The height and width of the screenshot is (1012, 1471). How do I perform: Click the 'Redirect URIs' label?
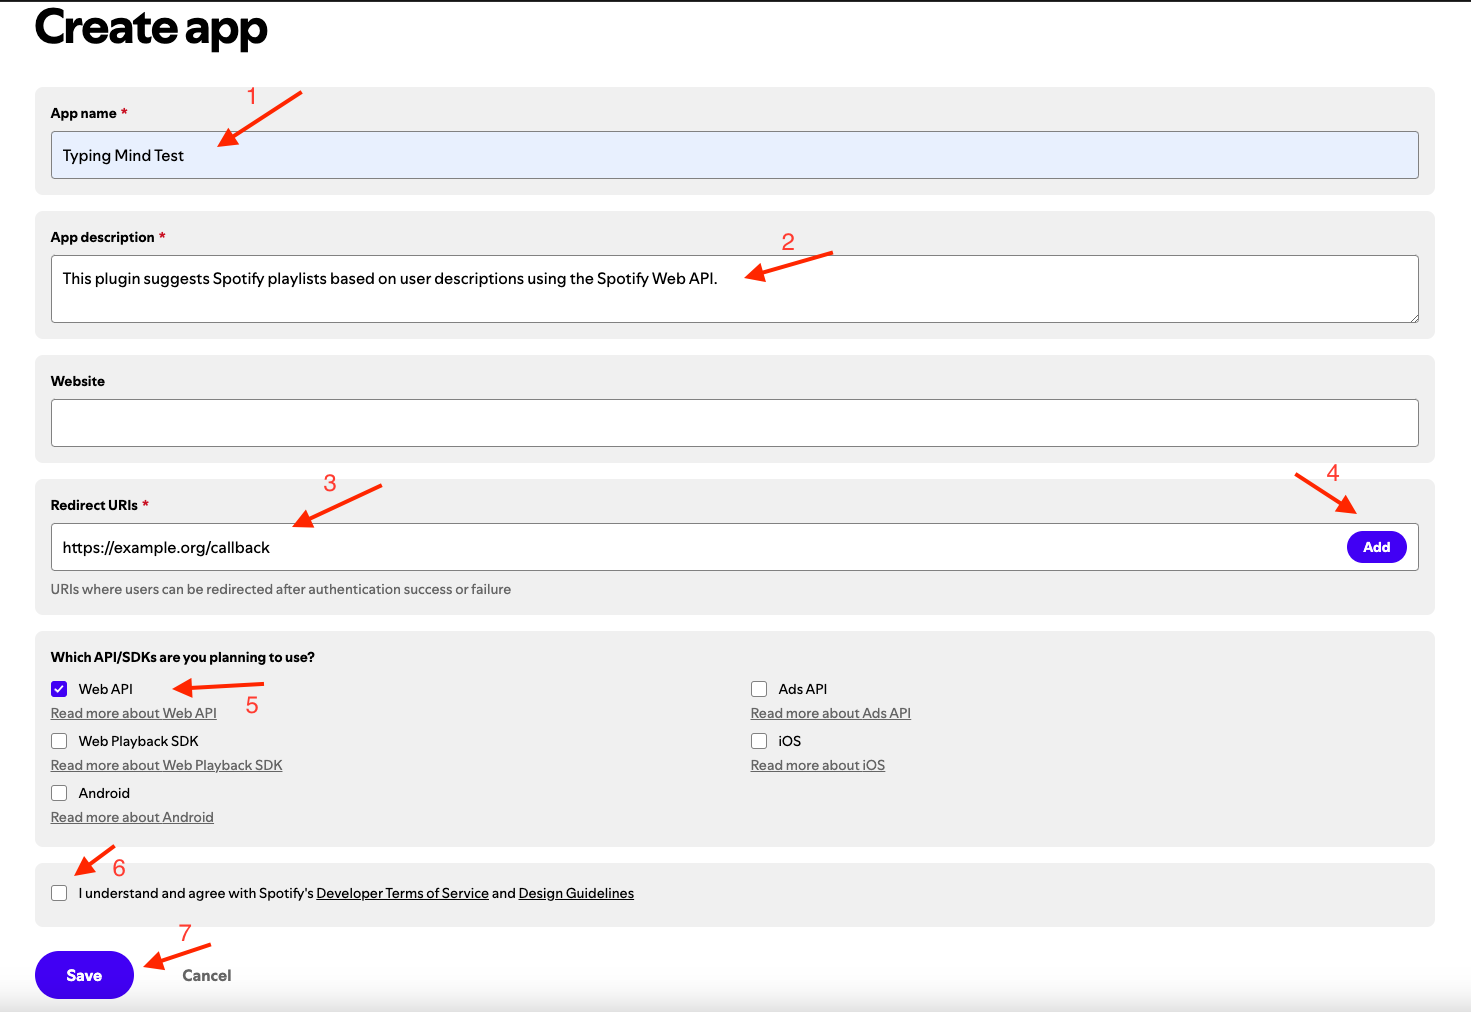[x=94, y=505]
